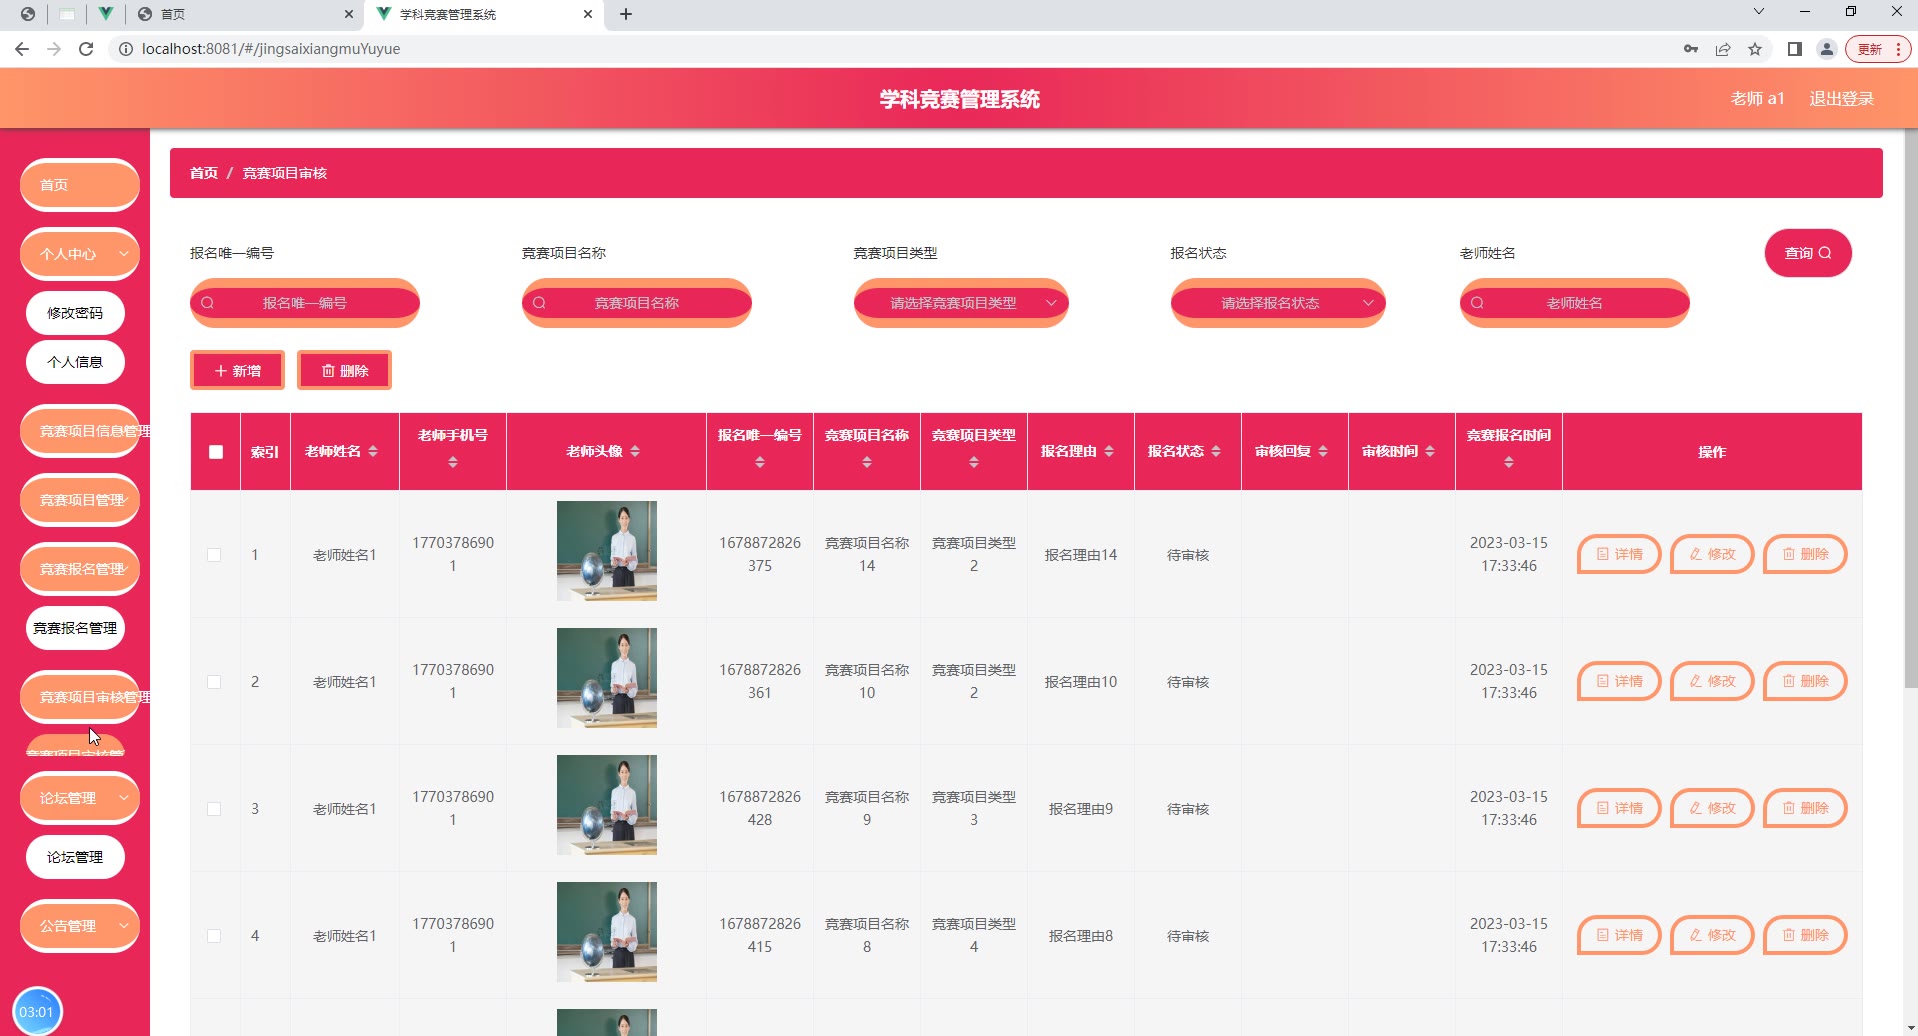
Task: Close the 学科竞赛管理系统 browser tab
Action: 588,14
